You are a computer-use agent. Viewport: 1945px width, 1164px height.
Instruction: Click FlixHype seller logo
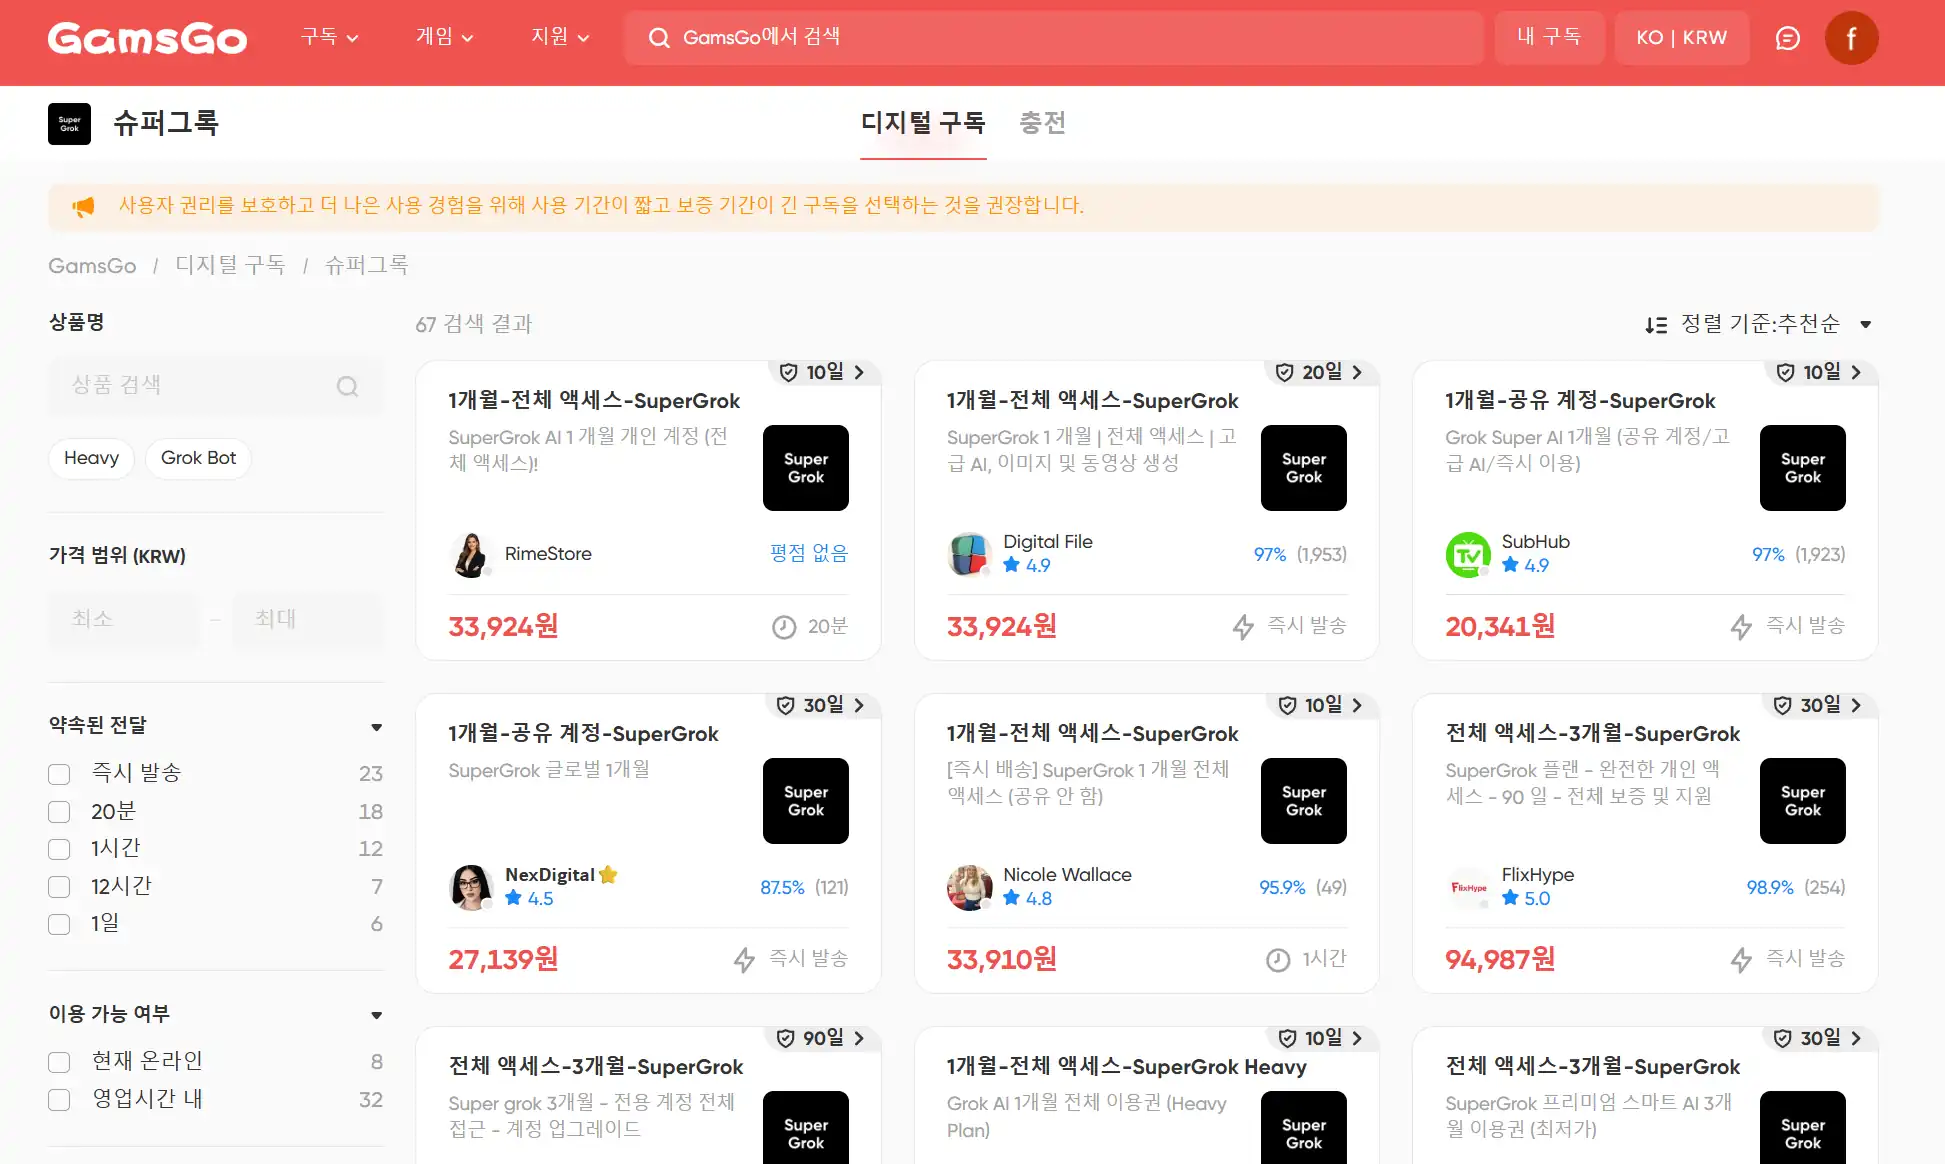tap(1468, 887)
